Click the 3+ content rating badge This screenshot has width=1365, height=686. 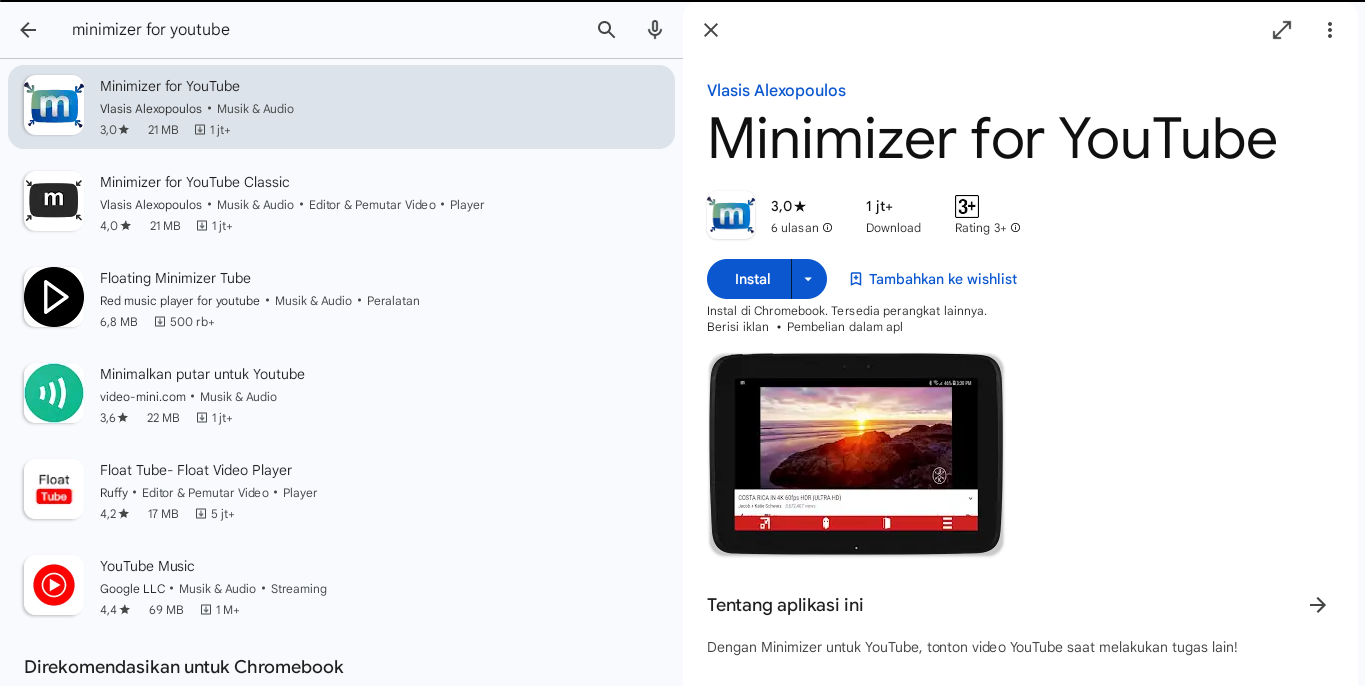966,206
